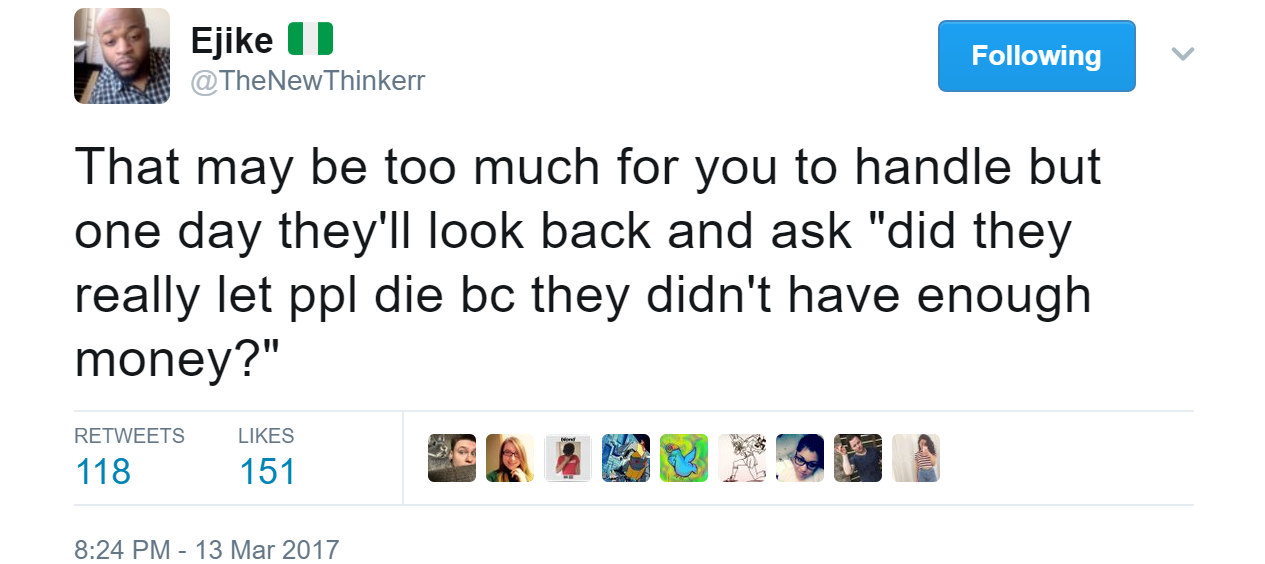The height and width of the screenshot is (564, 1265).
Task: View the 151 likes list
Action: pyautogui.click(x=267, y=471)
